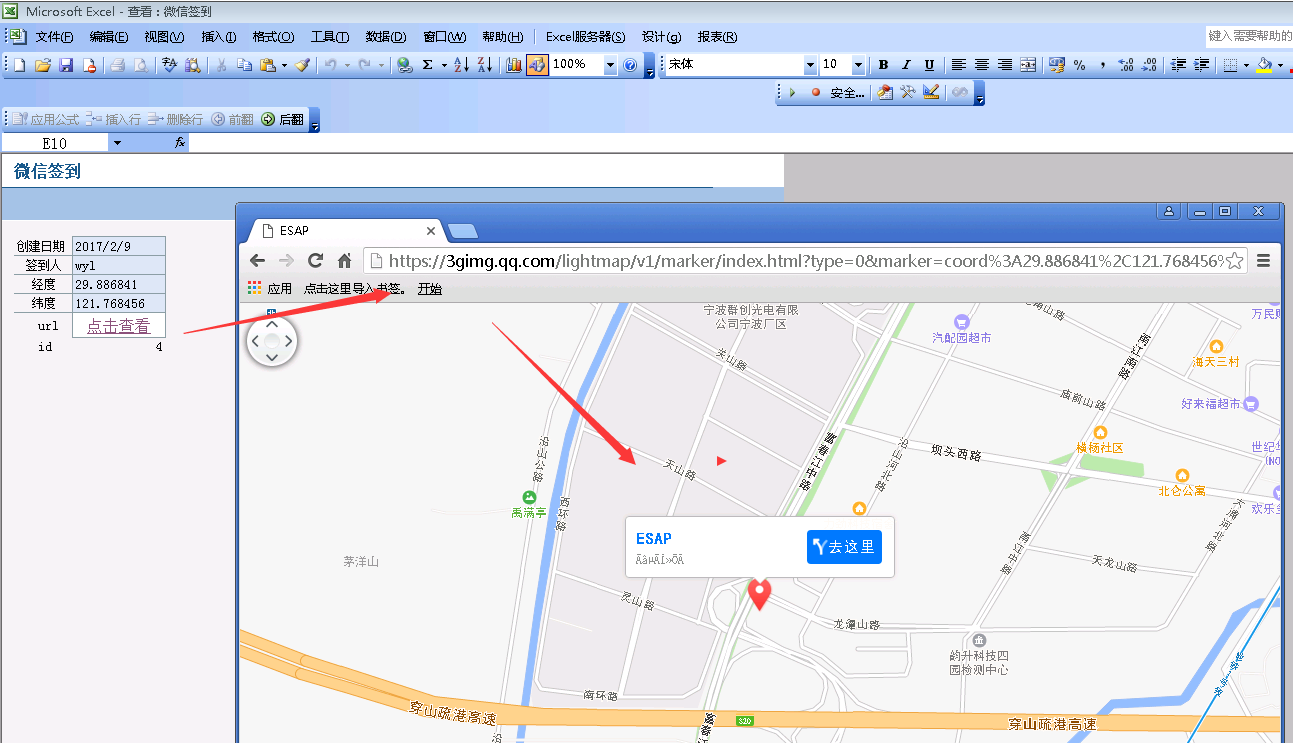The width and height of the screenshot is (1293, 743).
Task: Toggle Design Mode ruler icon
Action: coord(931,93)
